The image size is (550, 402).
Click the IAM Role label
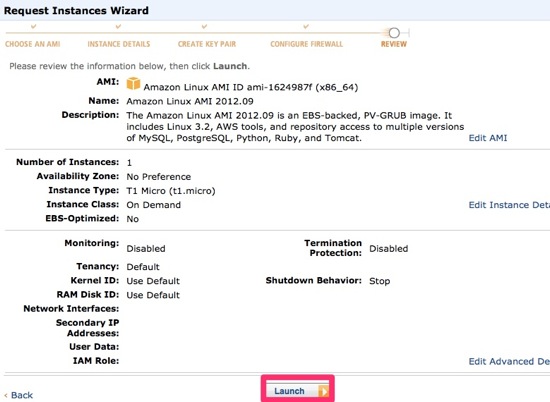(x=96, y=361)
